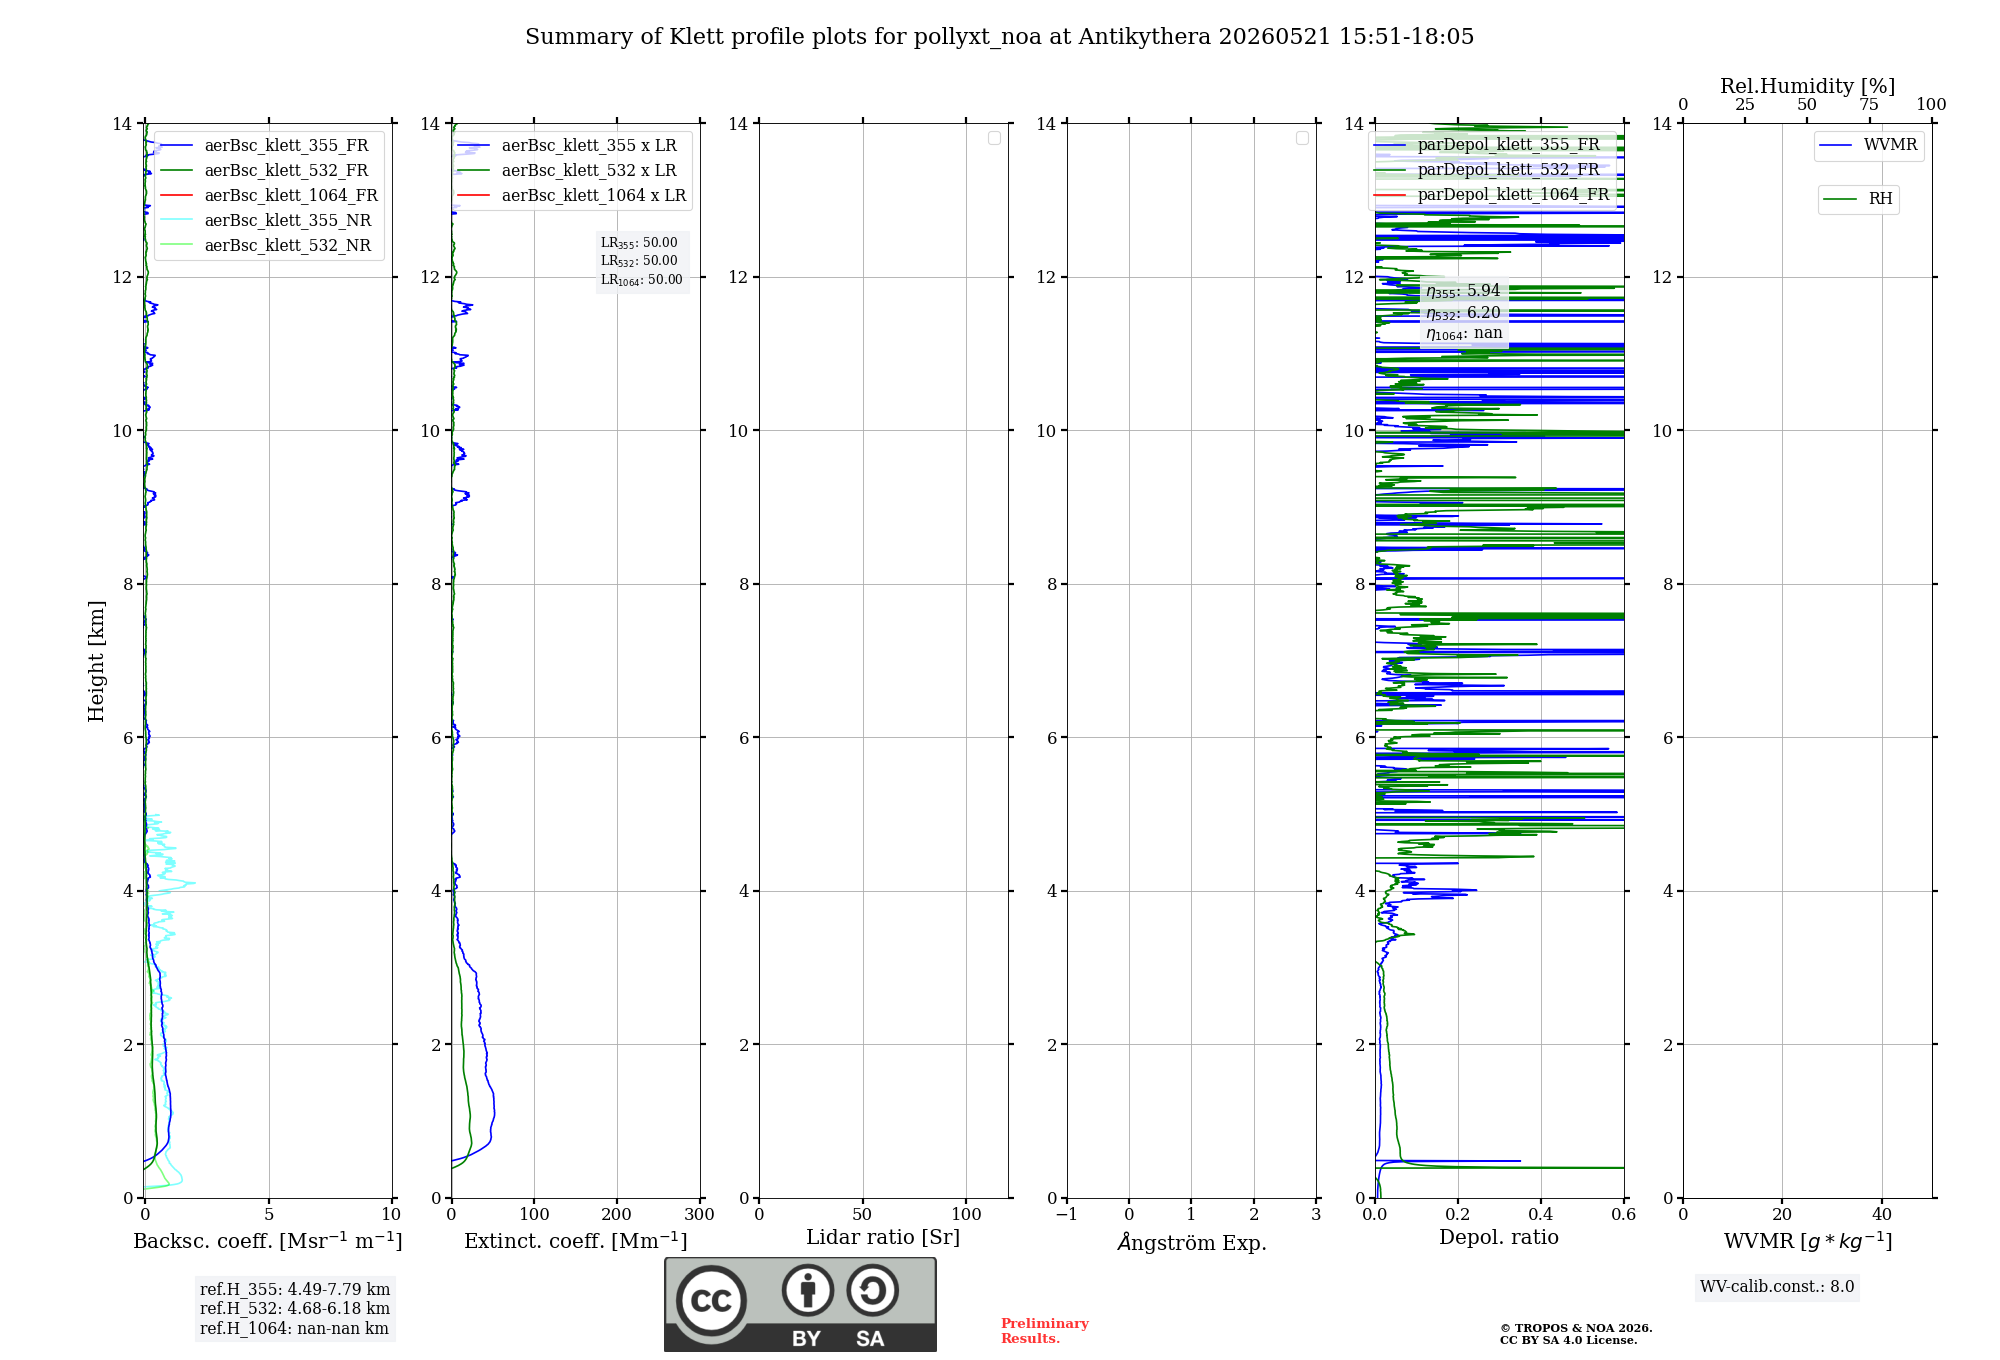Click the Extinct. coeff. axis label
The height and width of the screenshot is (1360, 2000).
576,1241
